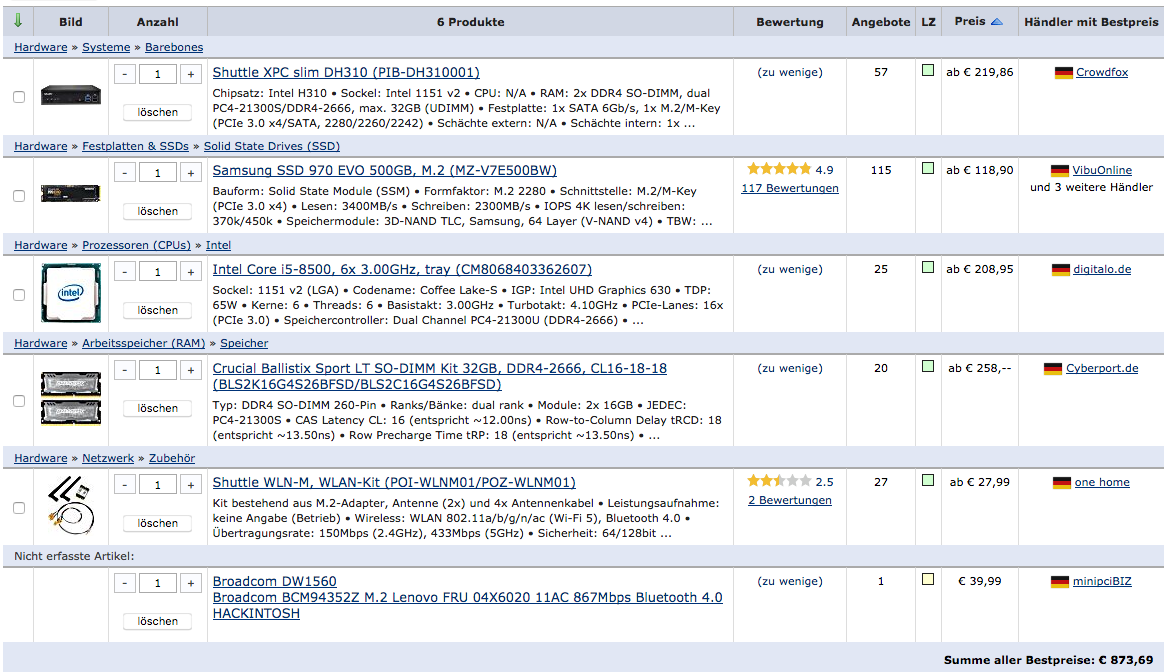Delete Crucial Ballistix via löschen
Image resolution: width=1169 pixels, height=672 pixels.
coord(158,409)
